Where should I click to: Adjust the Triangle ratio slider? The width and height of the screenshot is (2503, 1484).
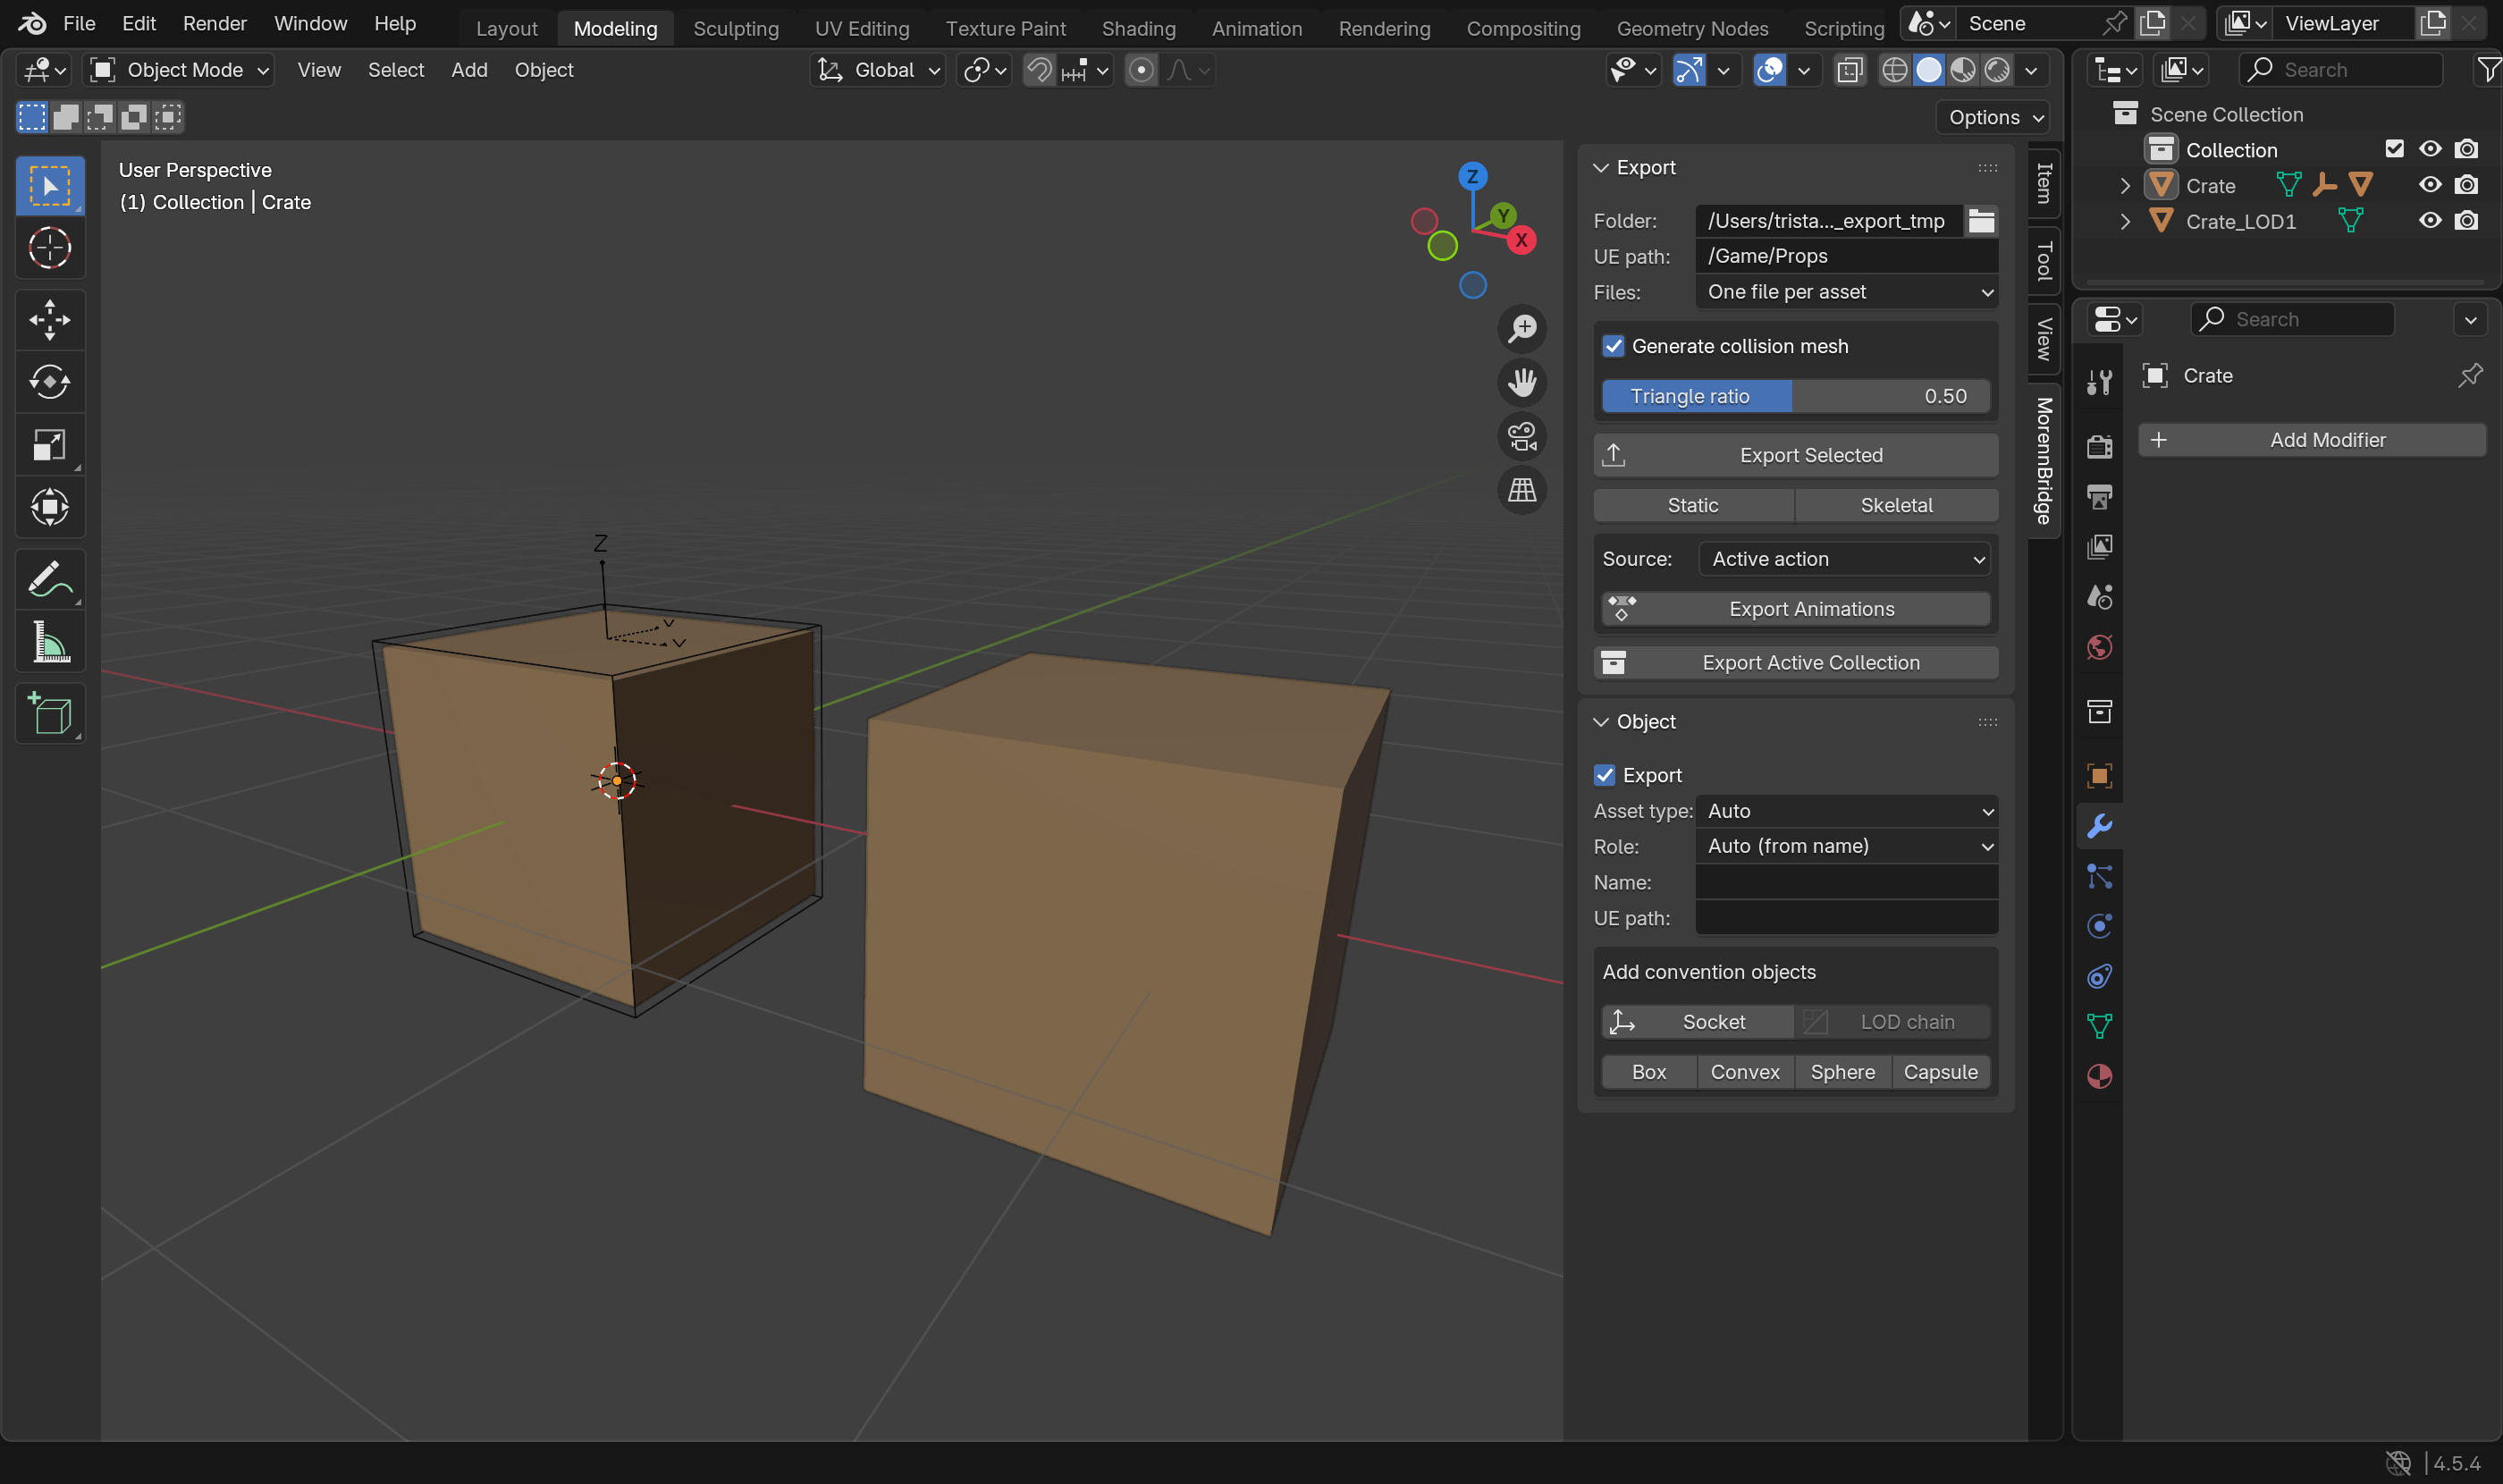coord(1795,396)
